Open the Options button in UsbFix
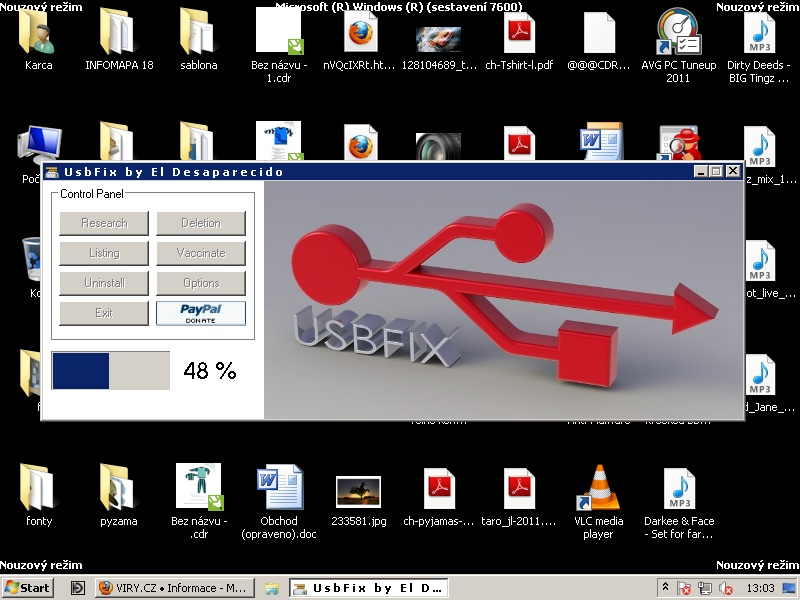 click(201, 283)
